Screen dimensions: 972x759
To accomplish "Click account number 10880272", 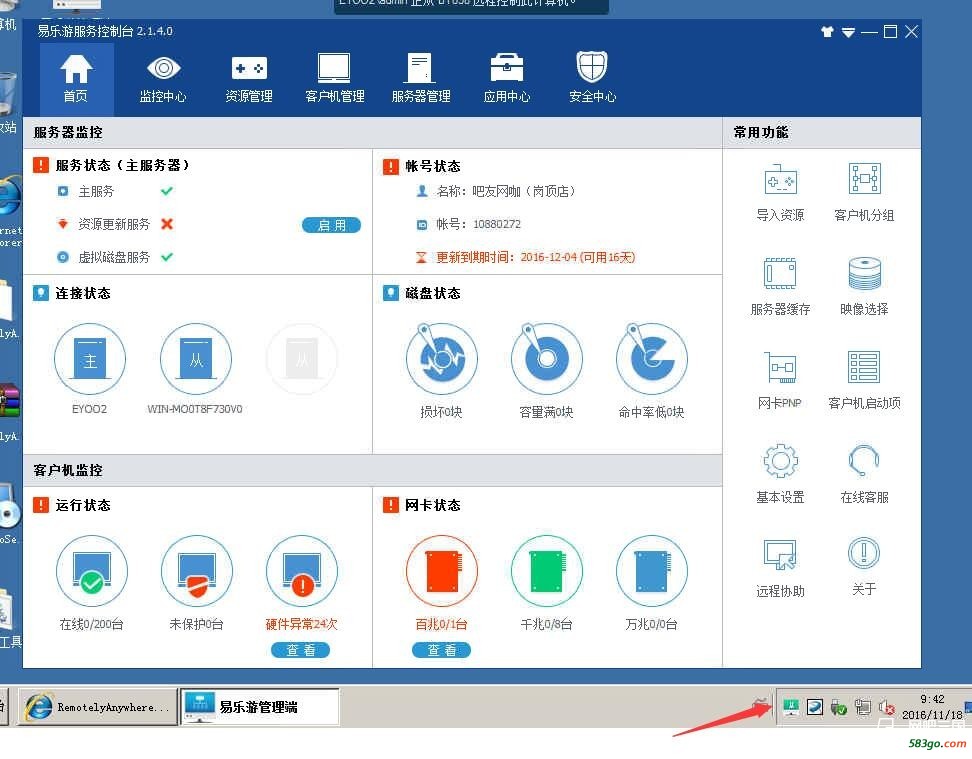I will 497,224.
